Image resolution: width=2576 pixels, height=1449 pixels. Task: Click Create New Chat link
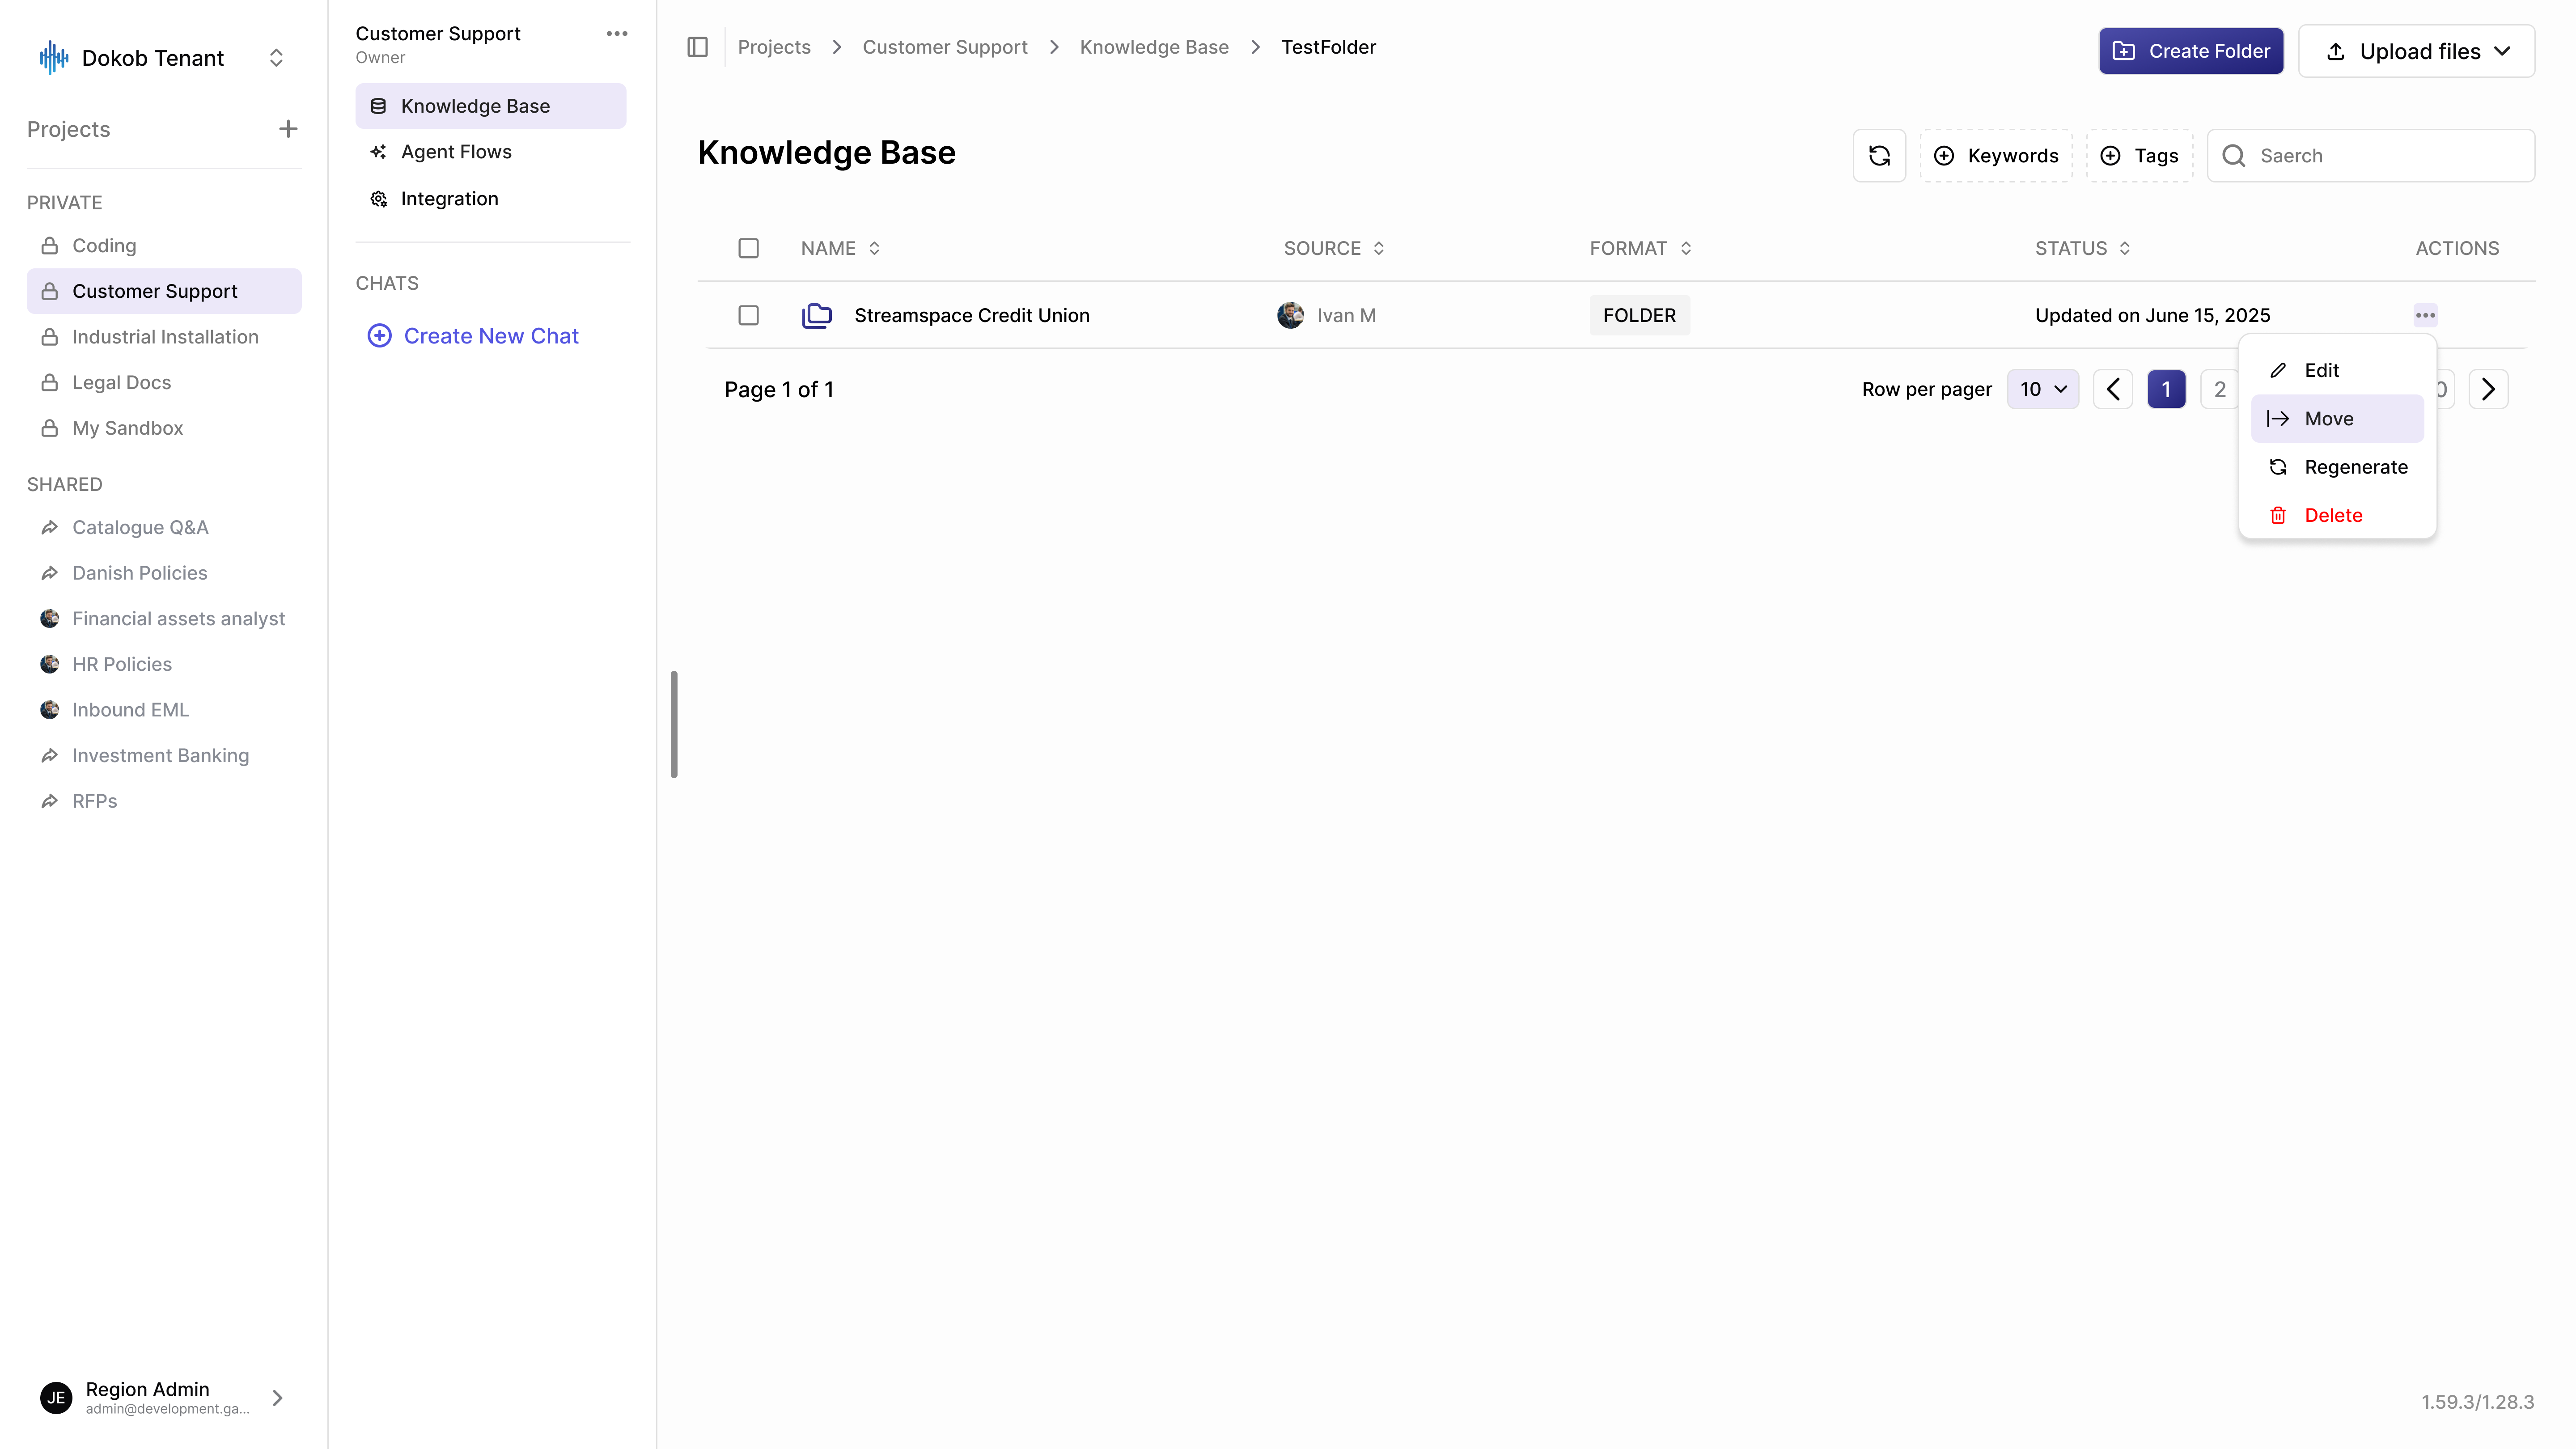tap(473, 336)
